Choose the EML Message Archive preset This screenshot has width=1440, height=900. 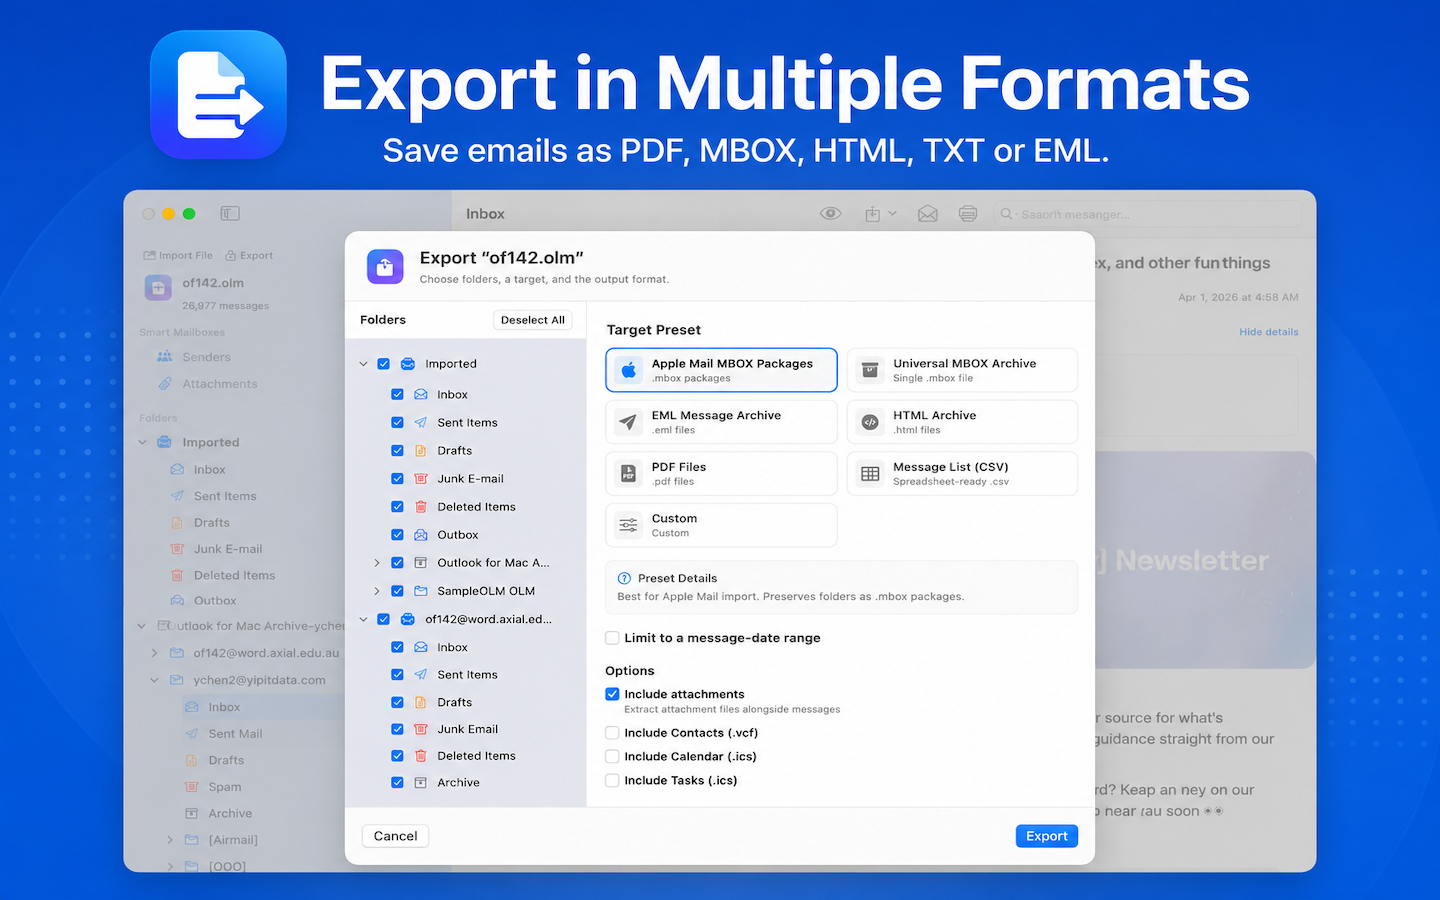(721, 422)
